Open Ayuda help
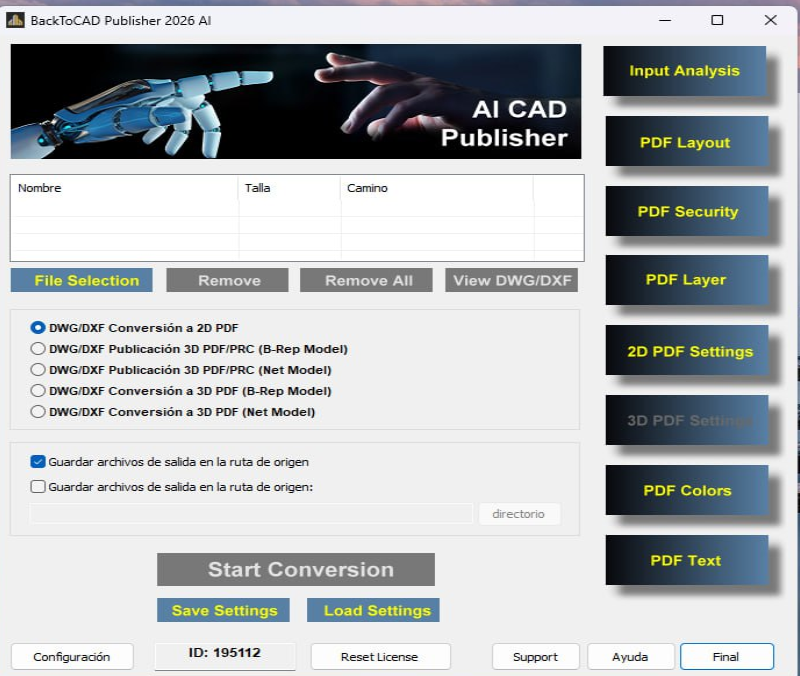 point(631,657)
